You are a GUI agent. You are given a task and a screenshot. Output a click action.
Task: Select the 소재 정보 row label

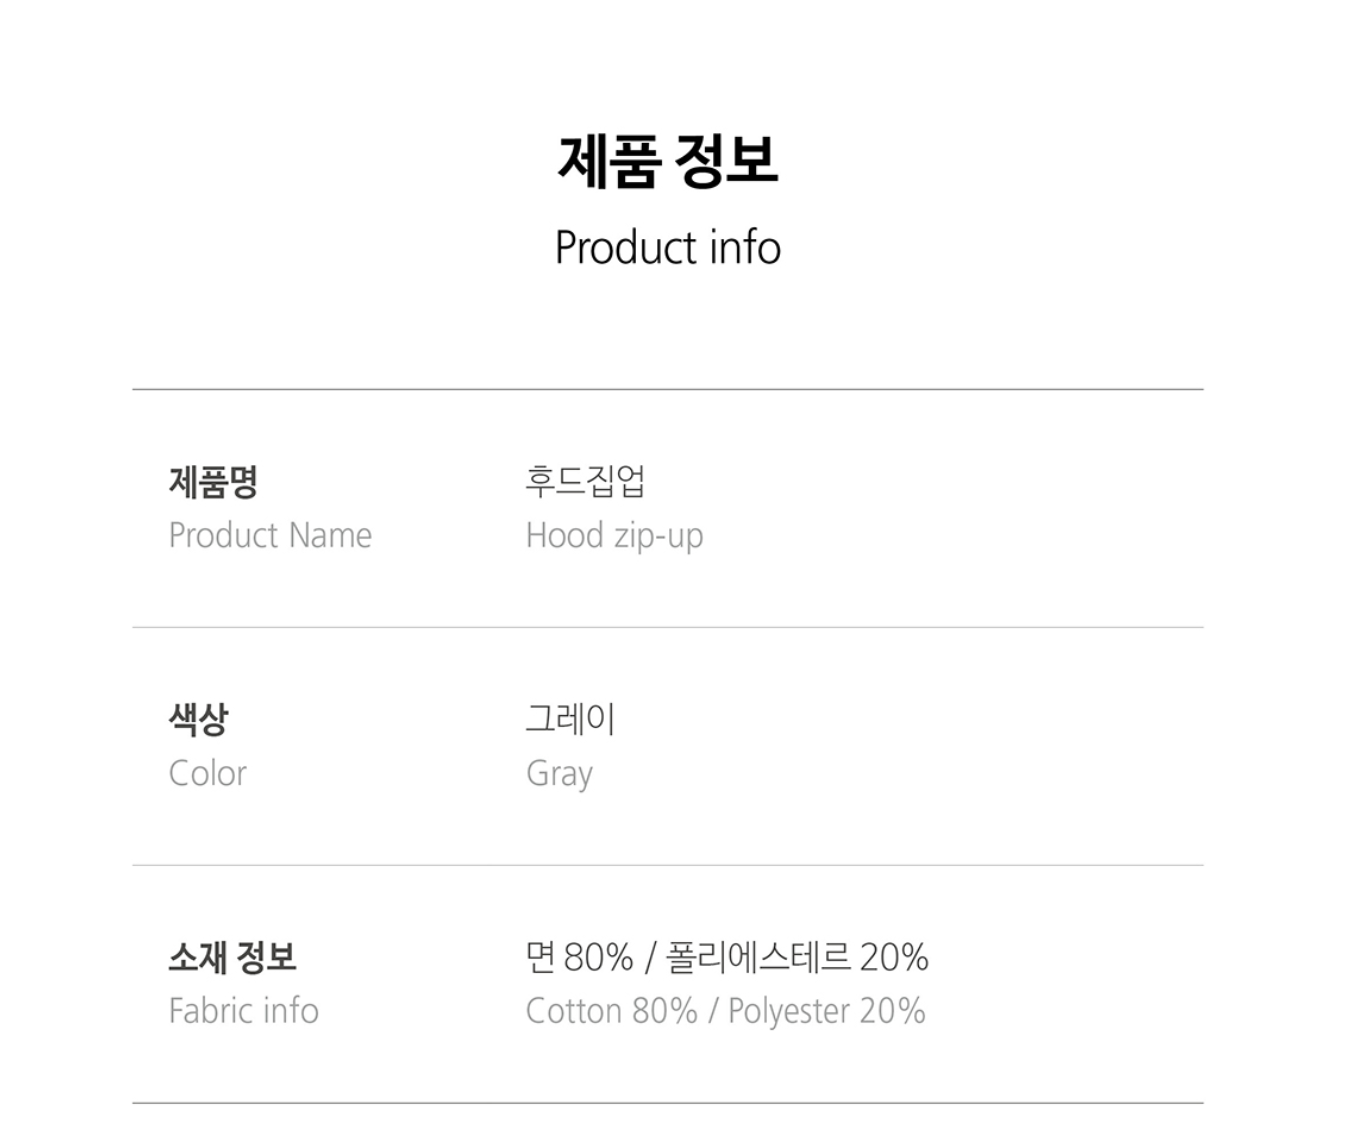(232, 957)
